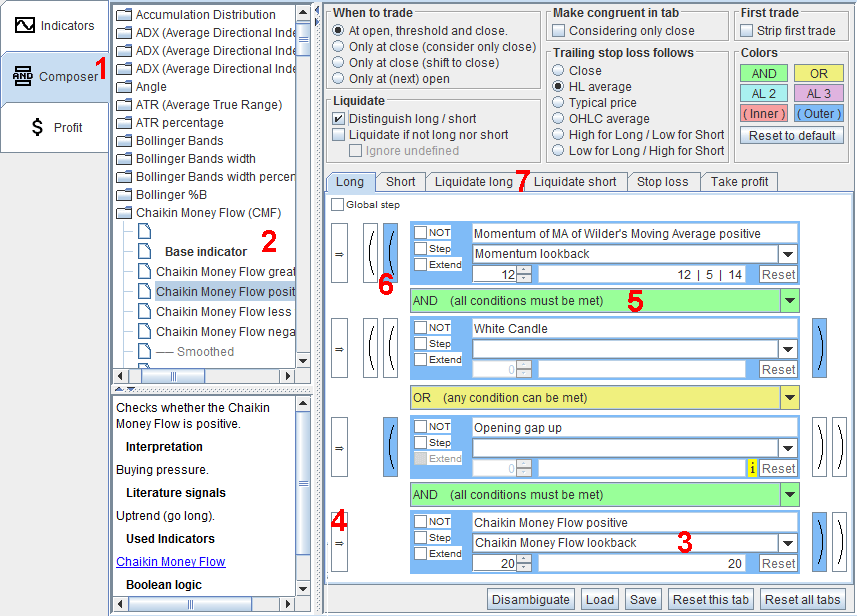Check NOT on the White Candle condition
857x616 pixels.
(x=420, y=327)
